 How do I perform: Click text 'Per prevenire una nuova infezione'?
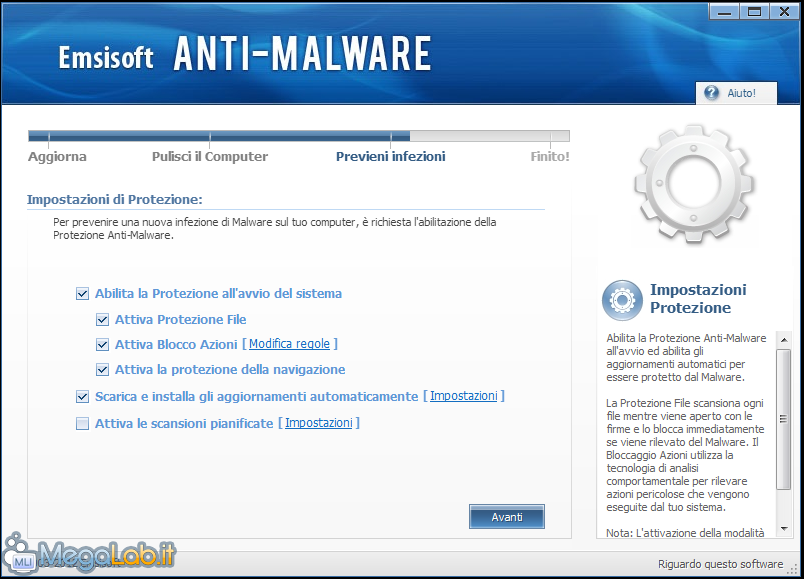pos(274,229)
